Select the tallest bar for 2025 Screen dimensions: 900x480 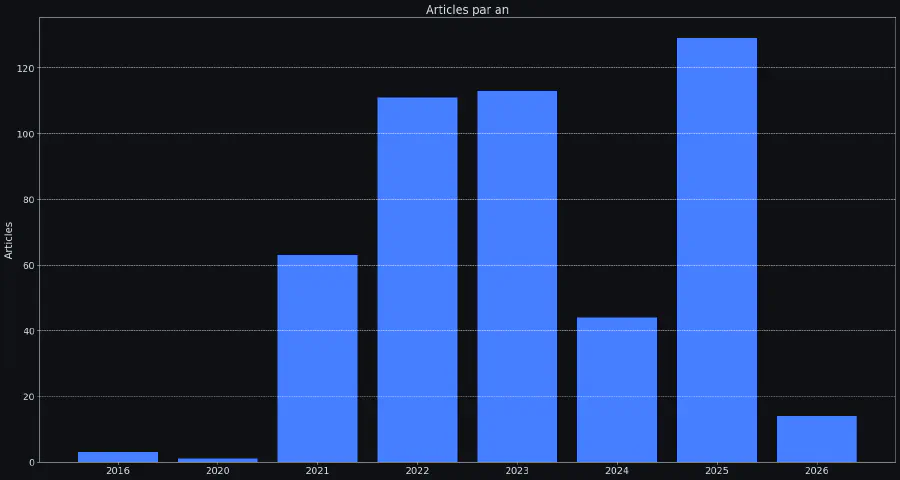[x=716, y=250]
